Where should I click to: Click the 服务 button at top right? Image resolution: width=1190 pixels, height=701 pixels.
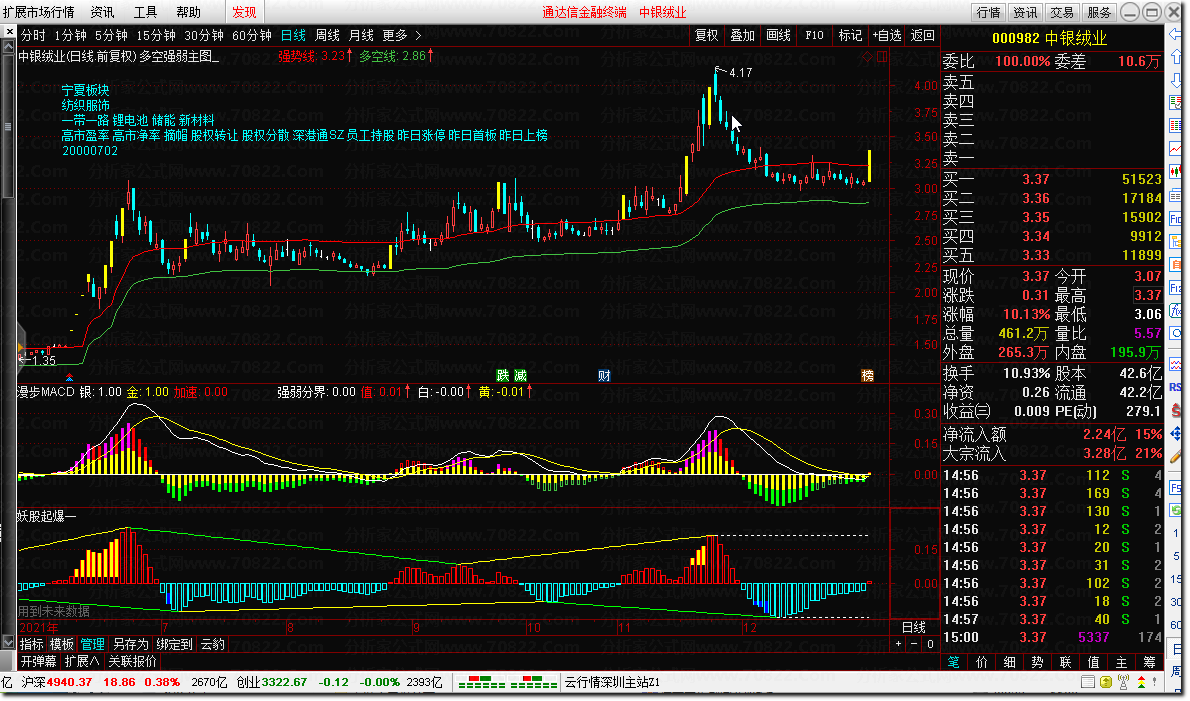coord(1099,12)
